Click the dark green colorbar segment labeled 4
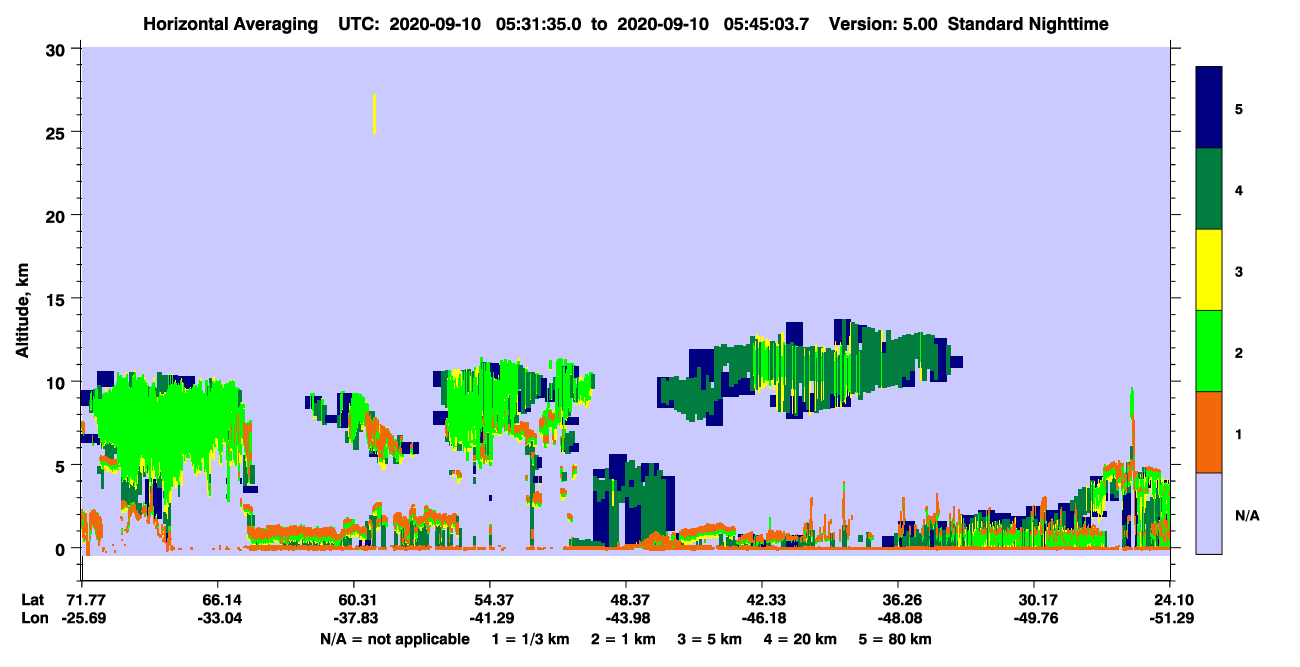 pyautogui.click(x=1209, y=189)
